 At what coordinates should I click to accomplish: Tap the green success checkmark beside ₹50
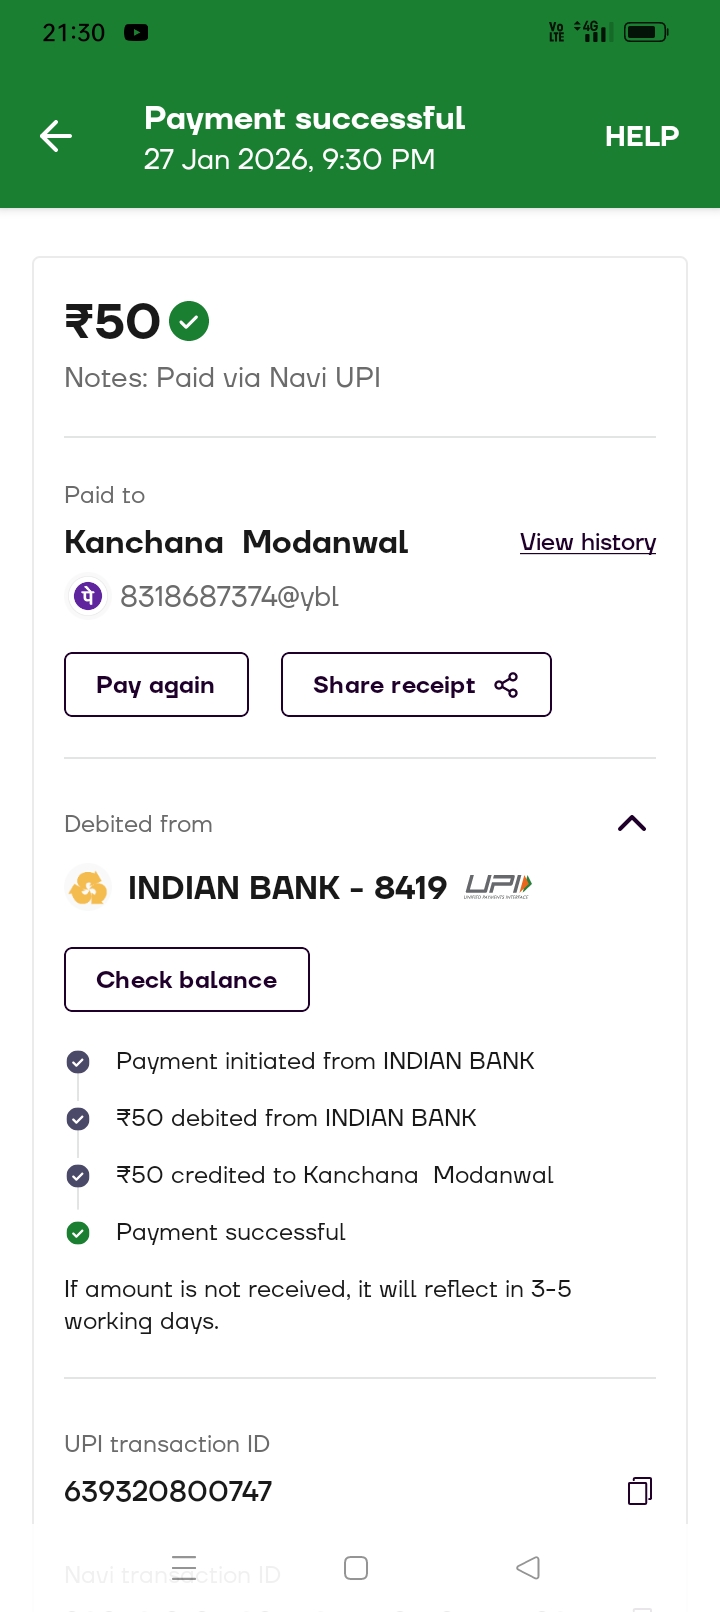[189, 321]
